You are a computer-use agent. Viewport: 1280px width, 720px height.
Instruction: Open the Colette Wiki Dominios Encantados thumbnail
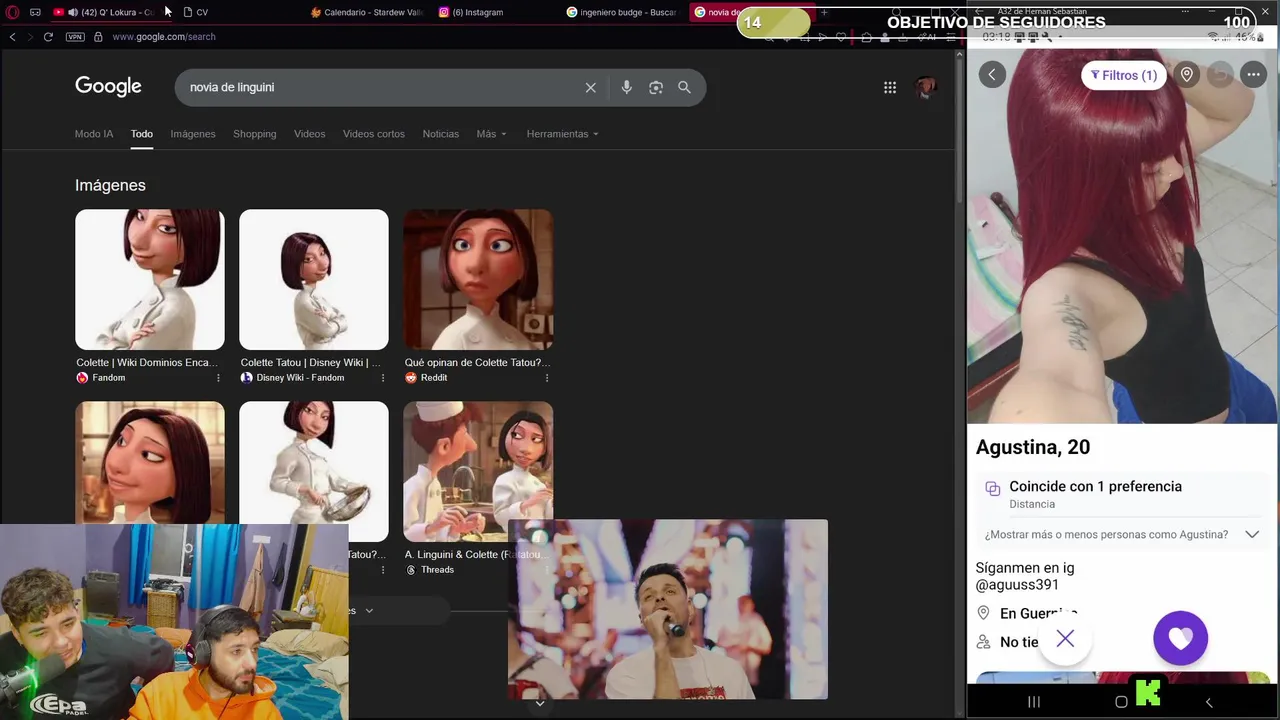pyautogui.click(x=150, y=279)
